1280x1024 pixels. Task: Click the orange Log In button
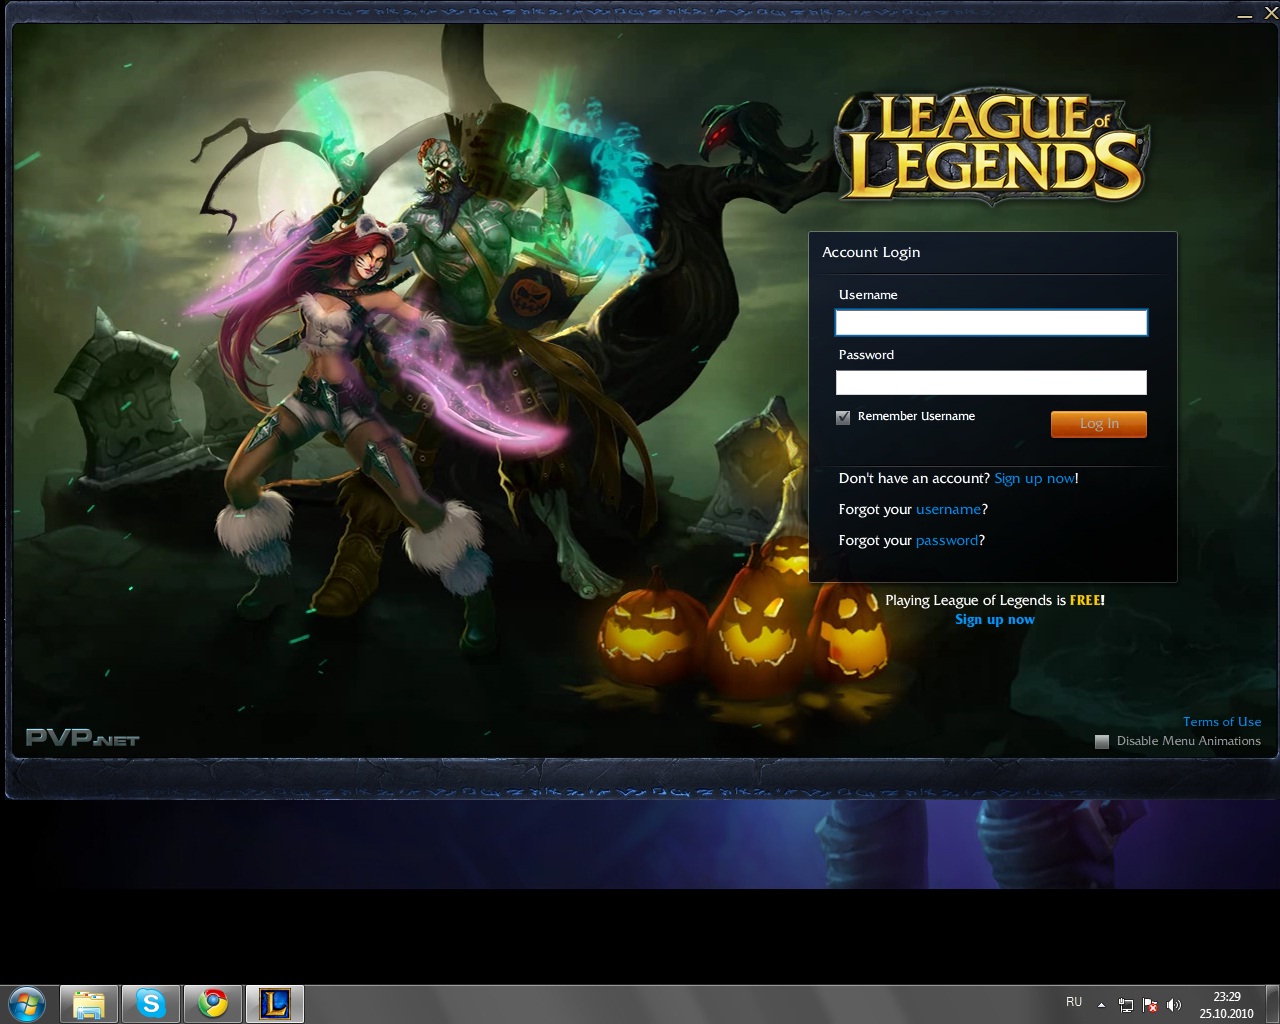(1099, 424)
